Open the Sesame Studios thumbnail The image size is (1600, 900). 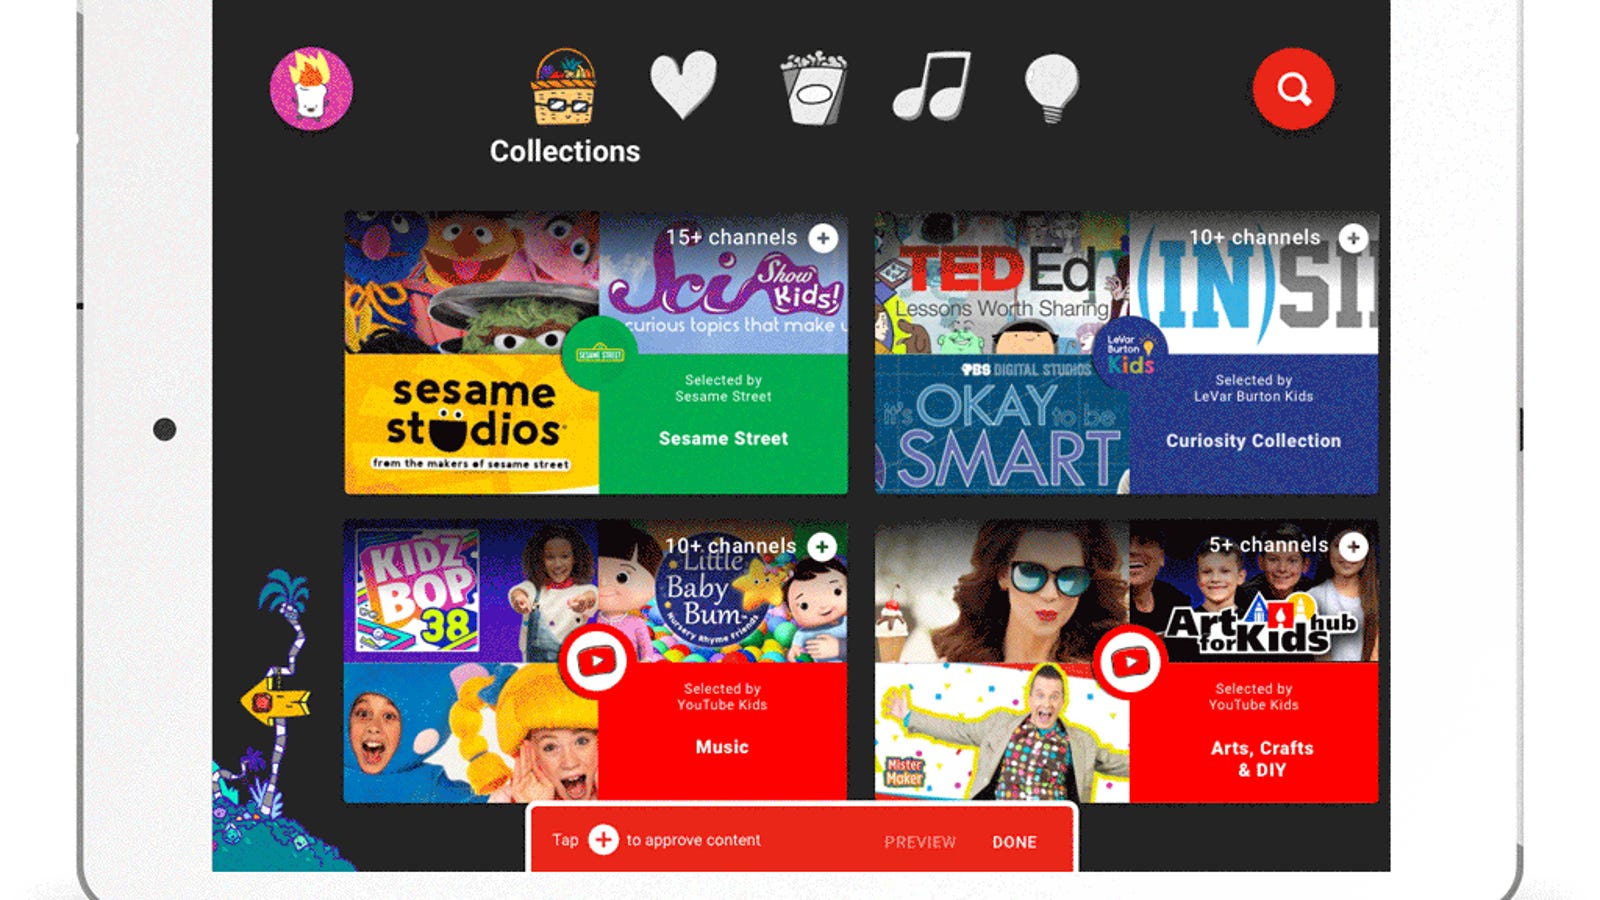[472, 424]
